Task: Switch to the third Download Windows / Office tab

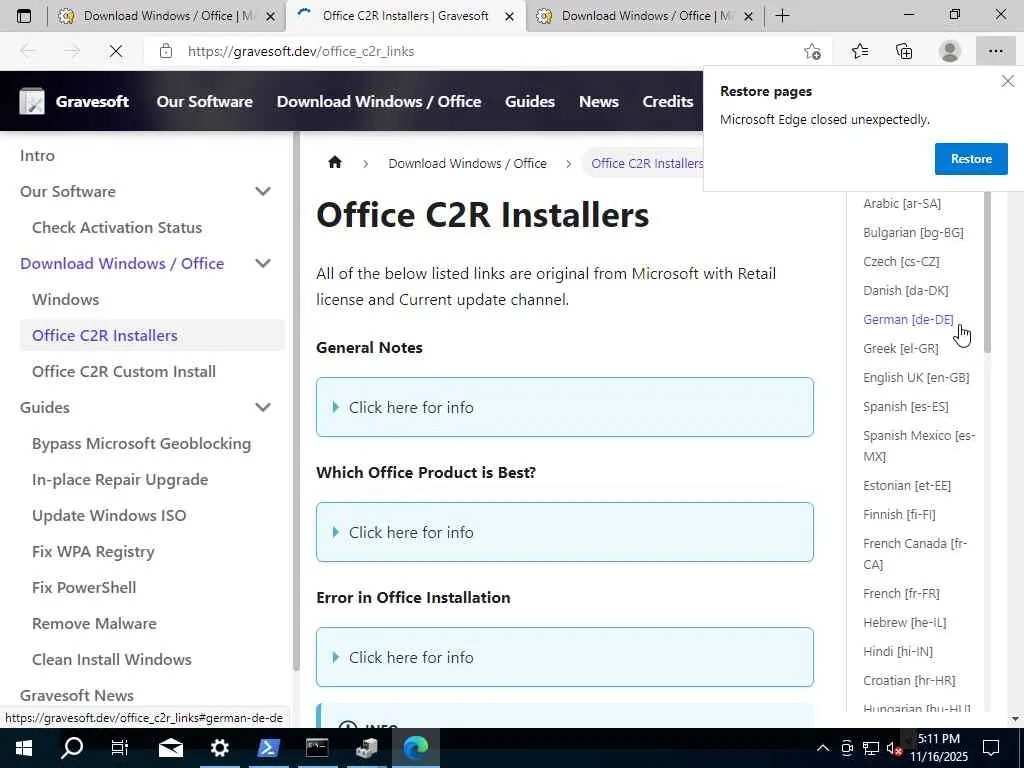Action: point(643,16)
